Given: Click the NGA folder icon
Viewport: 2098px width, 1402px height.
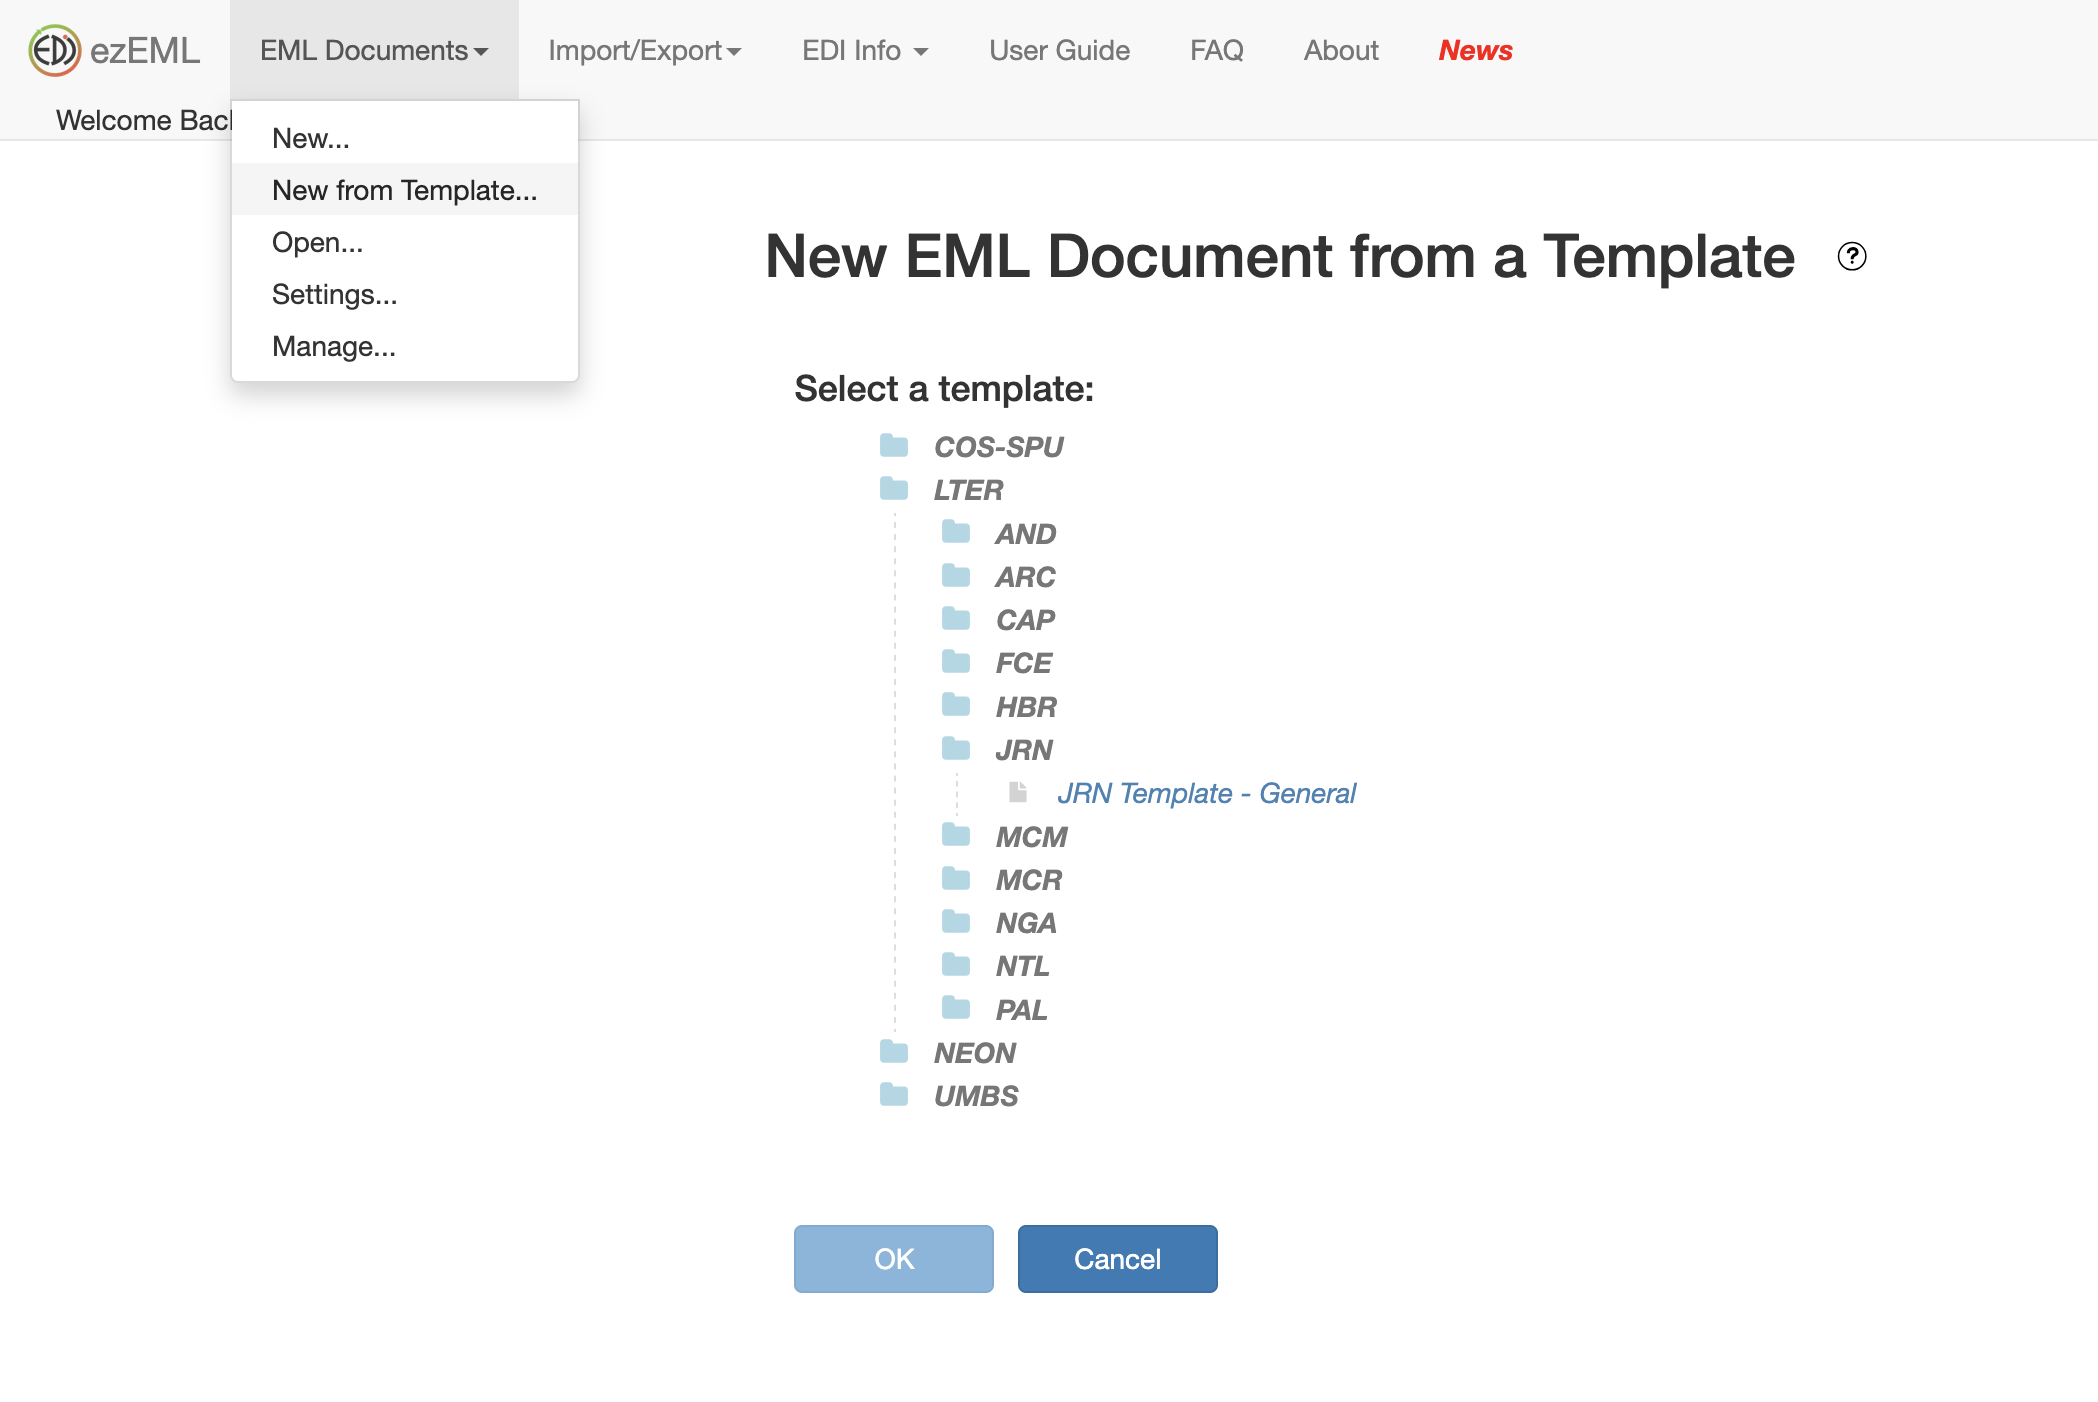Looking at the screenshot, I should (x=956, y=922).
